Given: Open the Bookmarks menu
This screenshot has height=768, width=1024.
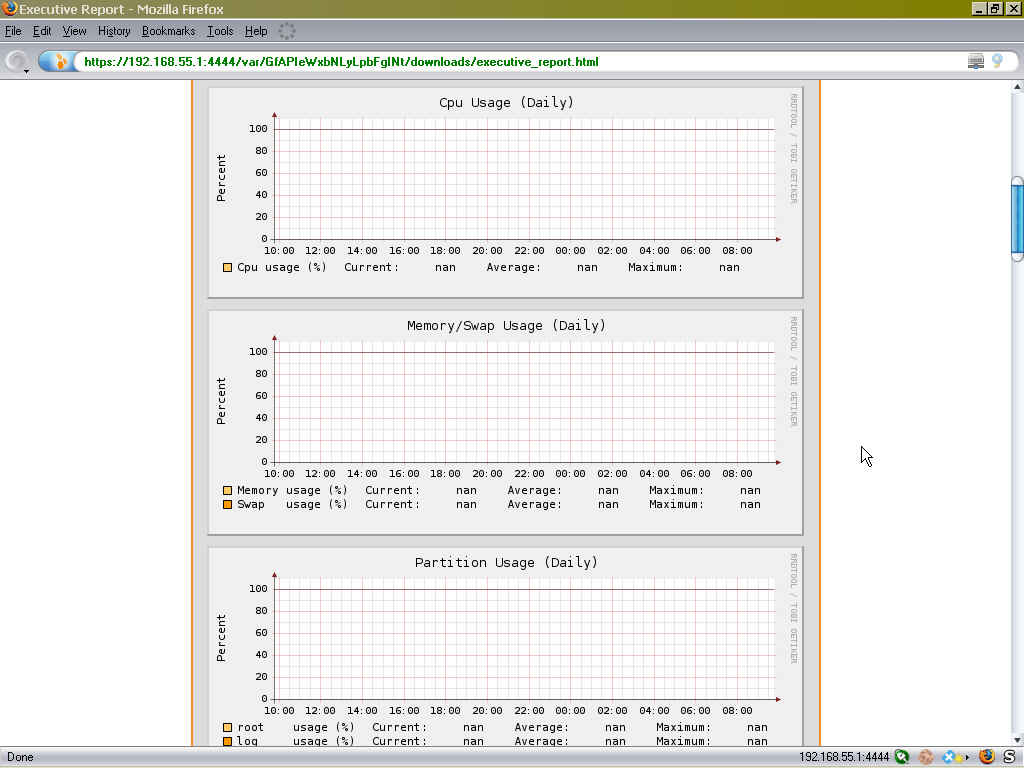Looking at the screenshot, I should click(168, 31).
